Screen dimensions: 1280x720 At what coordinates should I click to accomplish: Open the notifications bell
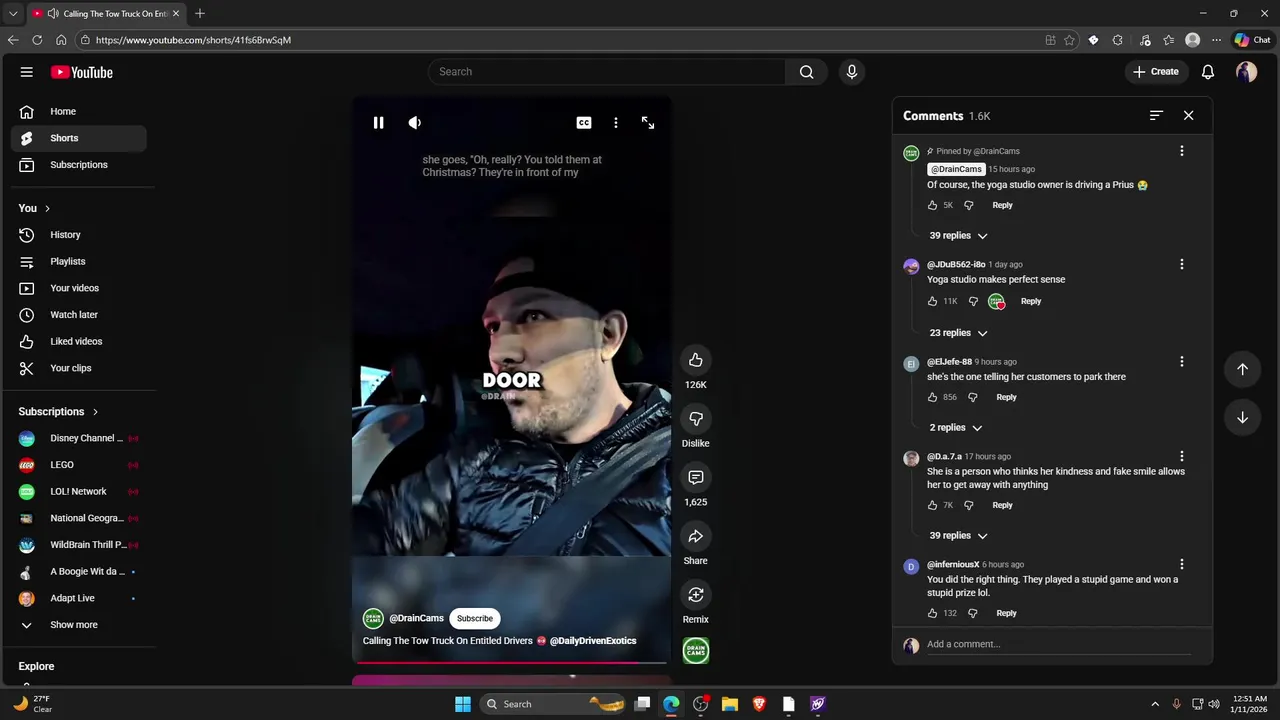point(1208,72)
